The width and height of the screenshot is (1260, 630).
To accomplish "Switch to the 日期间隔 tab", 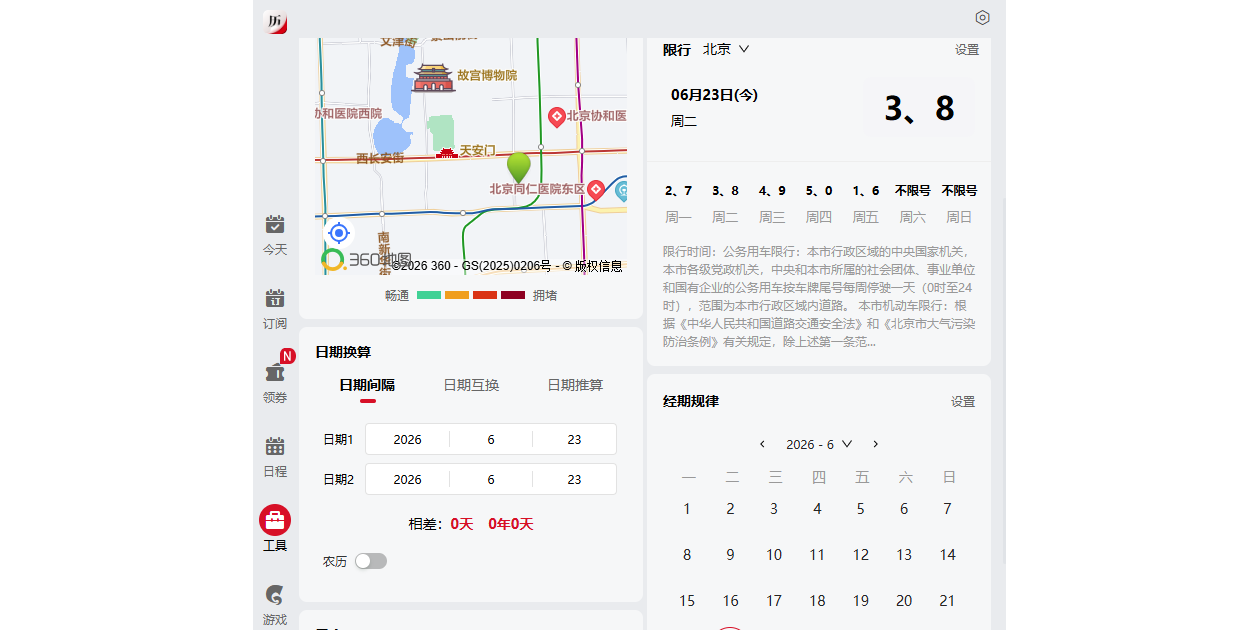I will 367,385.
